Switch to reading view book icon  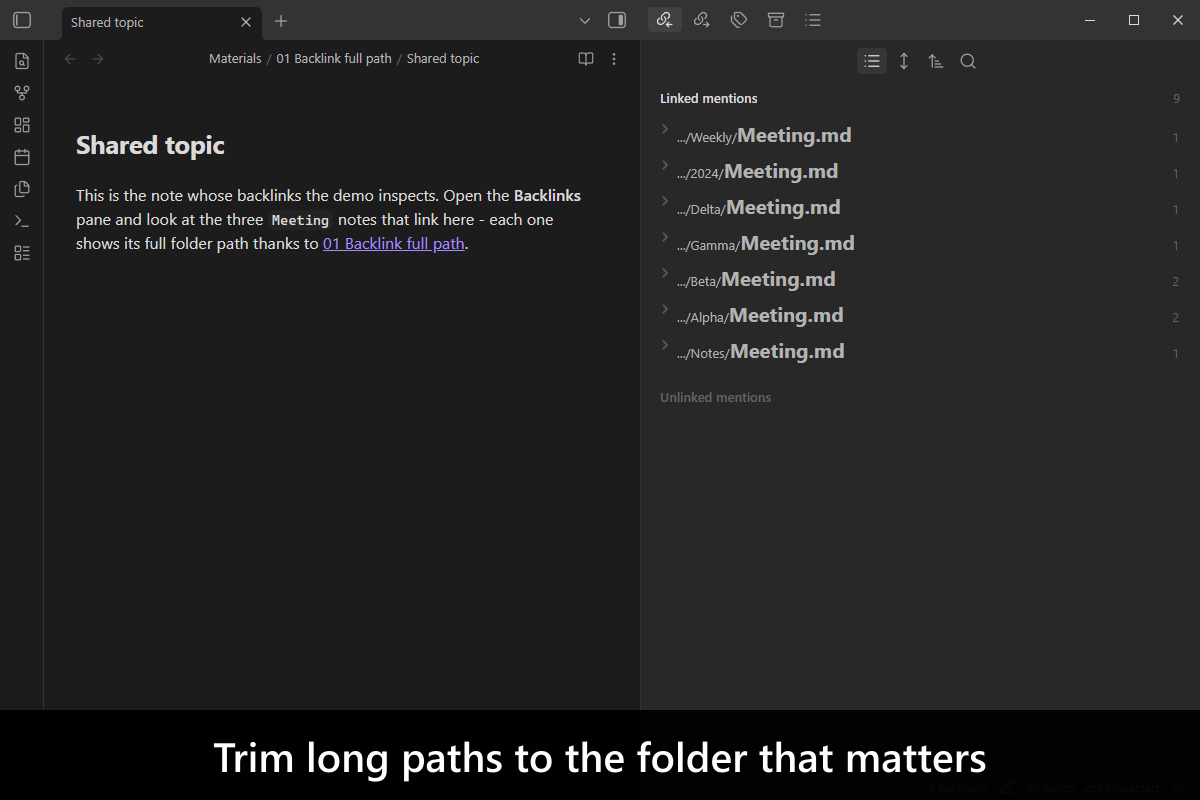(586, 59)
